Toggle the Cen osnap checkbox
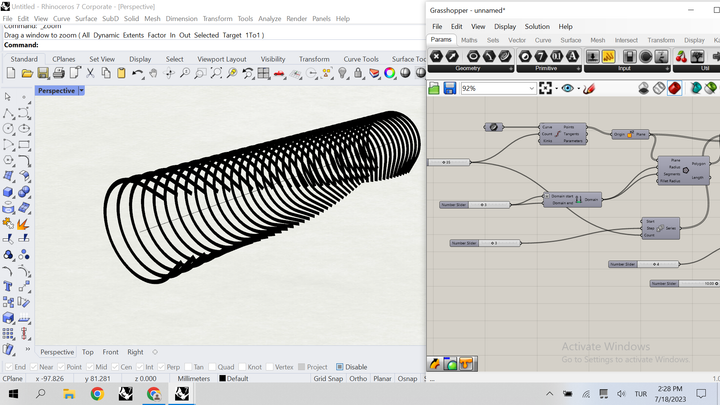Image resolution: width=720 pixels, height=405 pixels. point(115,367)
